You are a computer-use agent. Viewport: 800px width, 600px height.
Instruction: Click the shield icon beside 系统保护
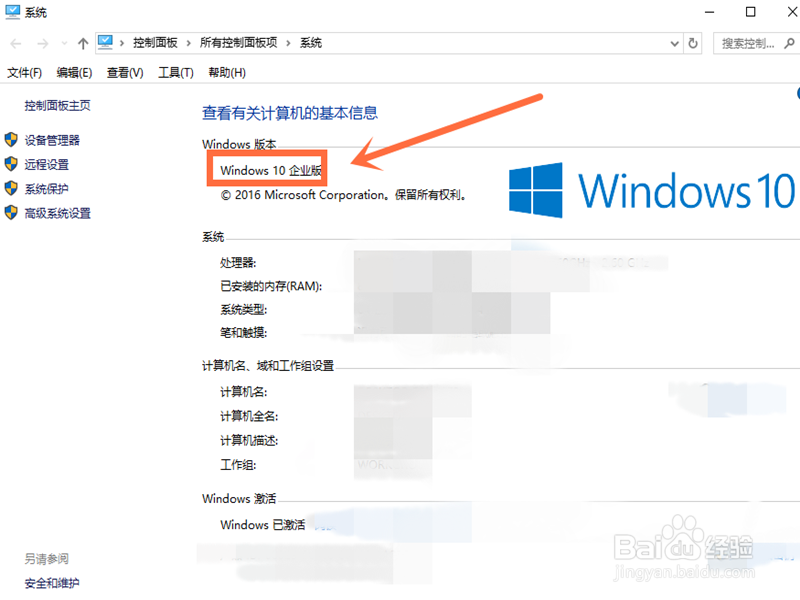click(11, 186)
